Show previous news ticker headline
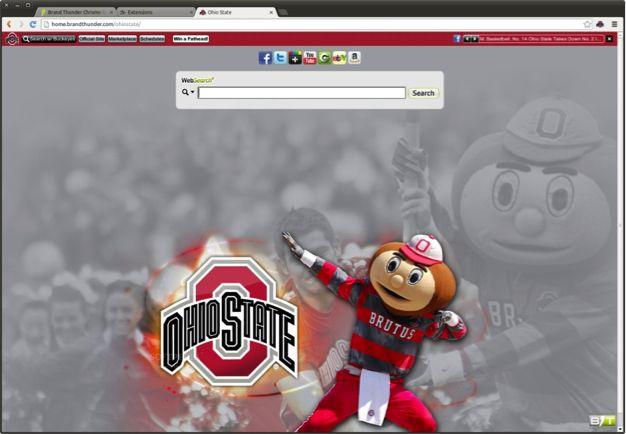This screenshot has width=626, height=434. pyautogui.click(x=467, y=39)
